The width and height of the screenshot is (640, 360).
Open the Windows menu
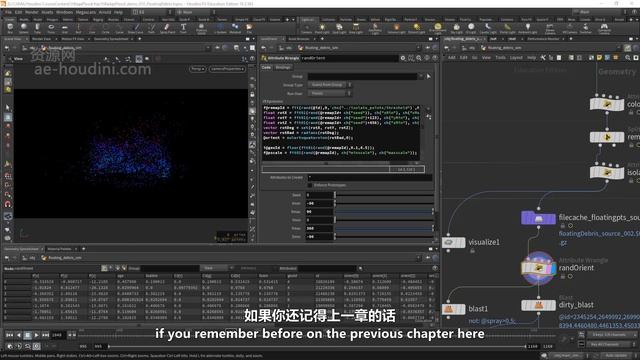tap(64, 12)
